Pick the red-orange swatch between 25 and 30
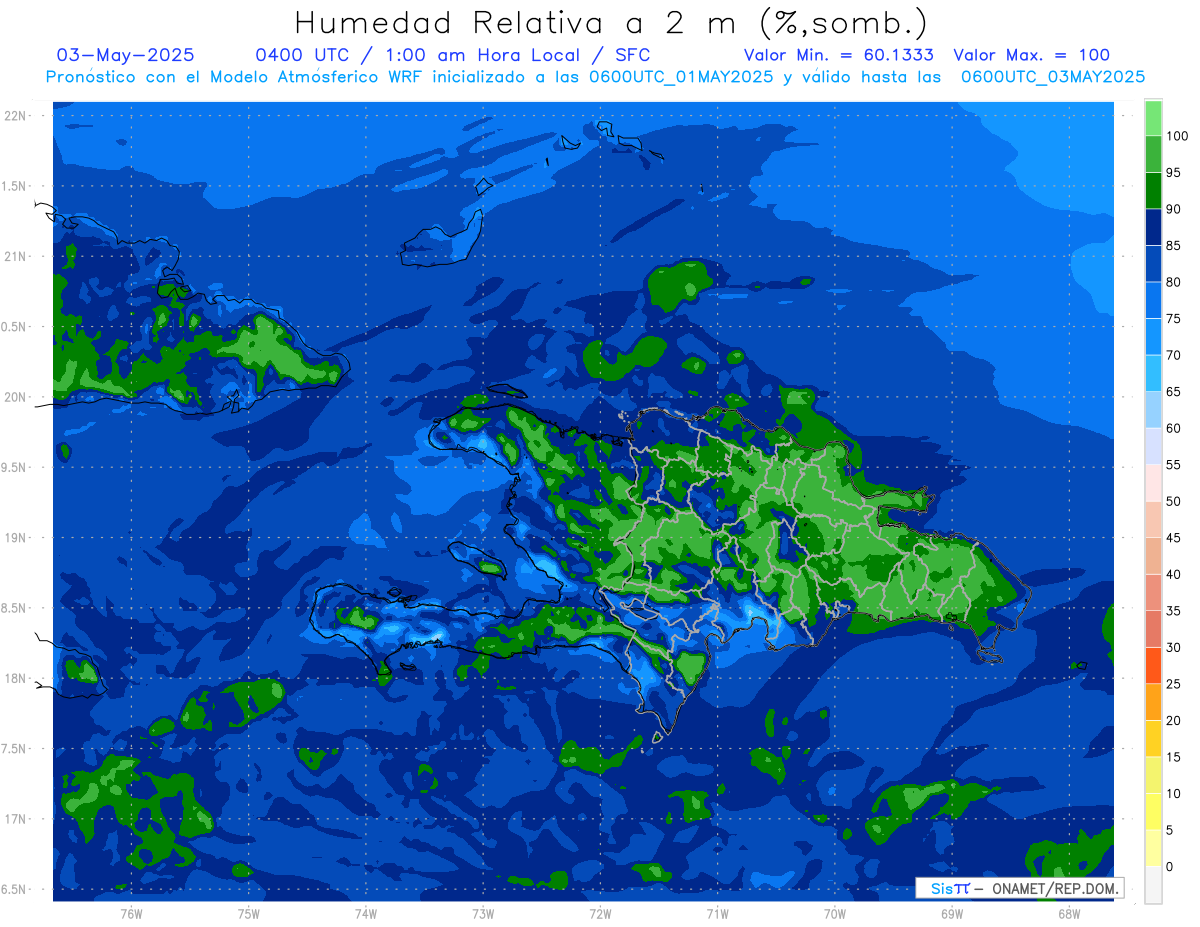The height and width of the screenshot is (927, 1200). pyautogui.click(x=1153, y=665)
